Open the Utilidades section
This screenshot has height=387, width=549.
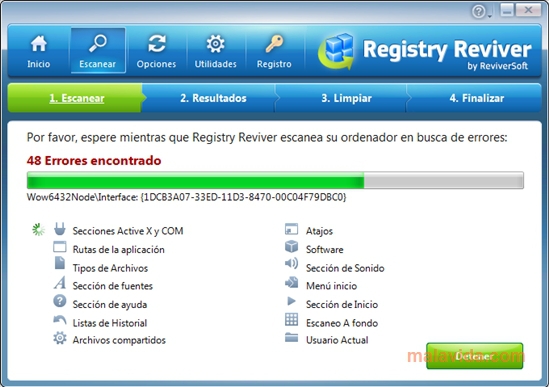coord(215,51)
